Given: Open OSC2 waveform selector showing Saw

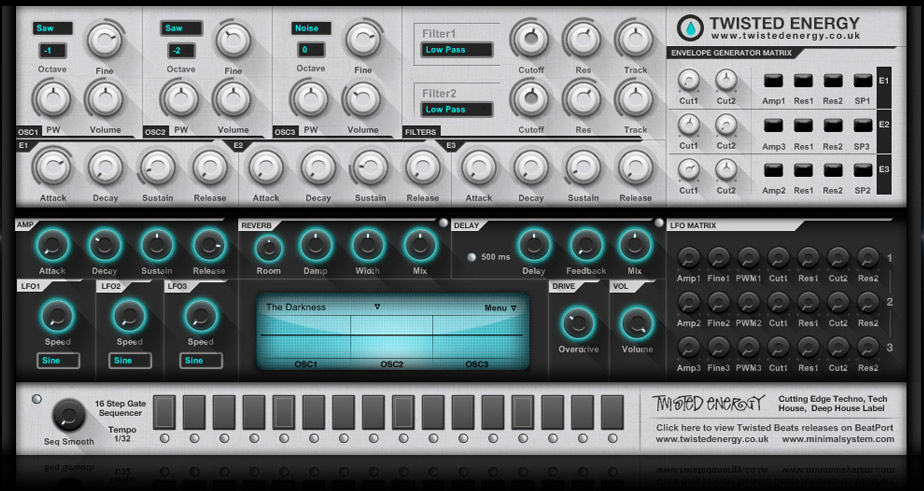Looking at the screenshot, I should coord(181,28).
